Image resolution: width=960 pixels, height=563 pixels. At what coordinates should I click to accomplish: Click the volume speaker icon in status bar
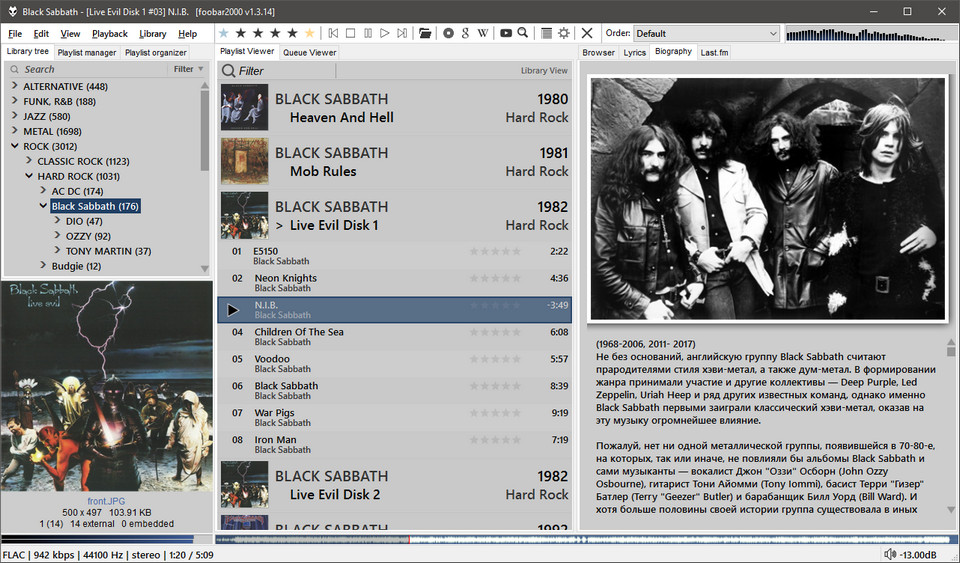[x=890, y=554]
